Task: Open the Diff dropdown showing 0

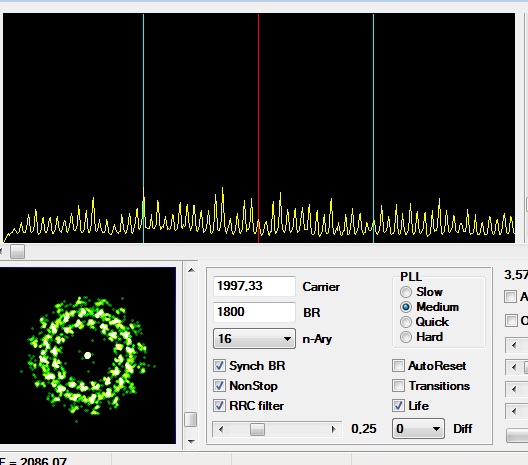Action: point(418,429)
